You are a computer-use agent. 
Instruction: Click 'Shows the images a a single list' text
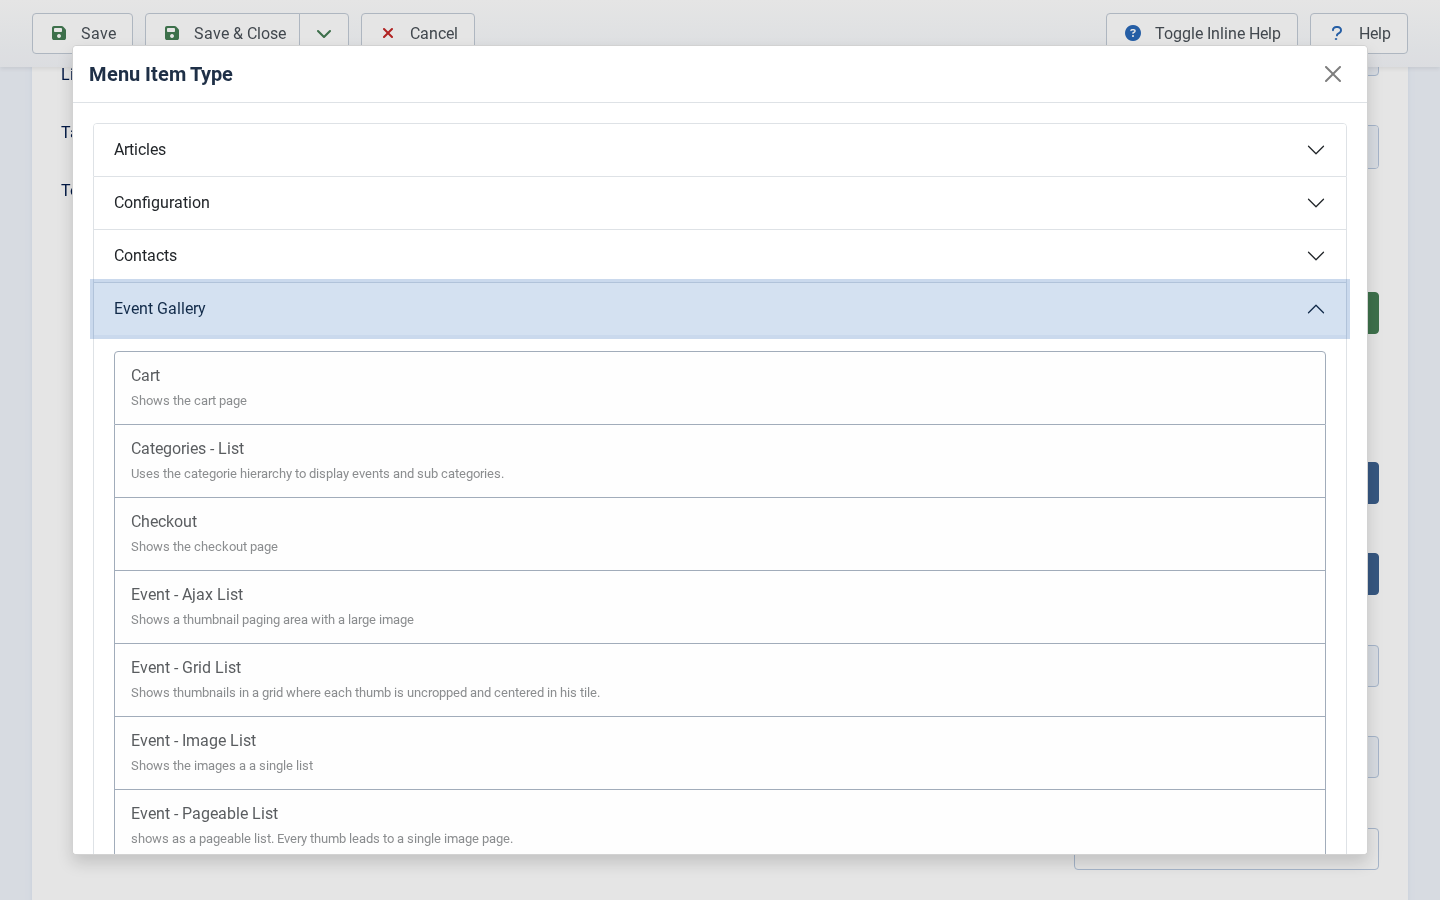[x=222, y=766]
